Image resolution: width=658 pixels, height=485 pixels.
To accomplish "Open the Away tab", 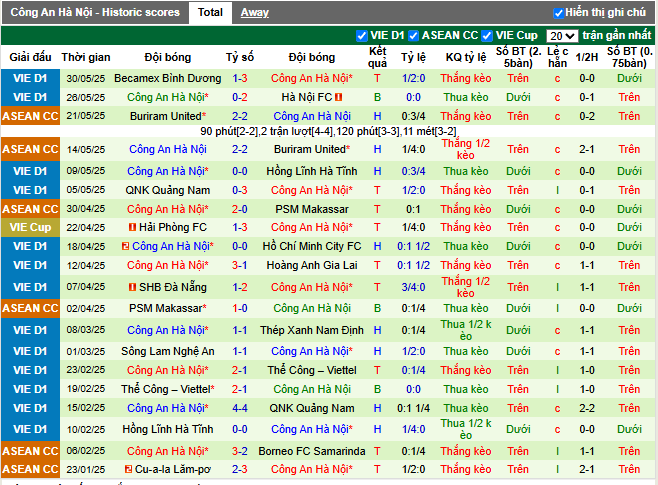I will [x=255, y=13].
